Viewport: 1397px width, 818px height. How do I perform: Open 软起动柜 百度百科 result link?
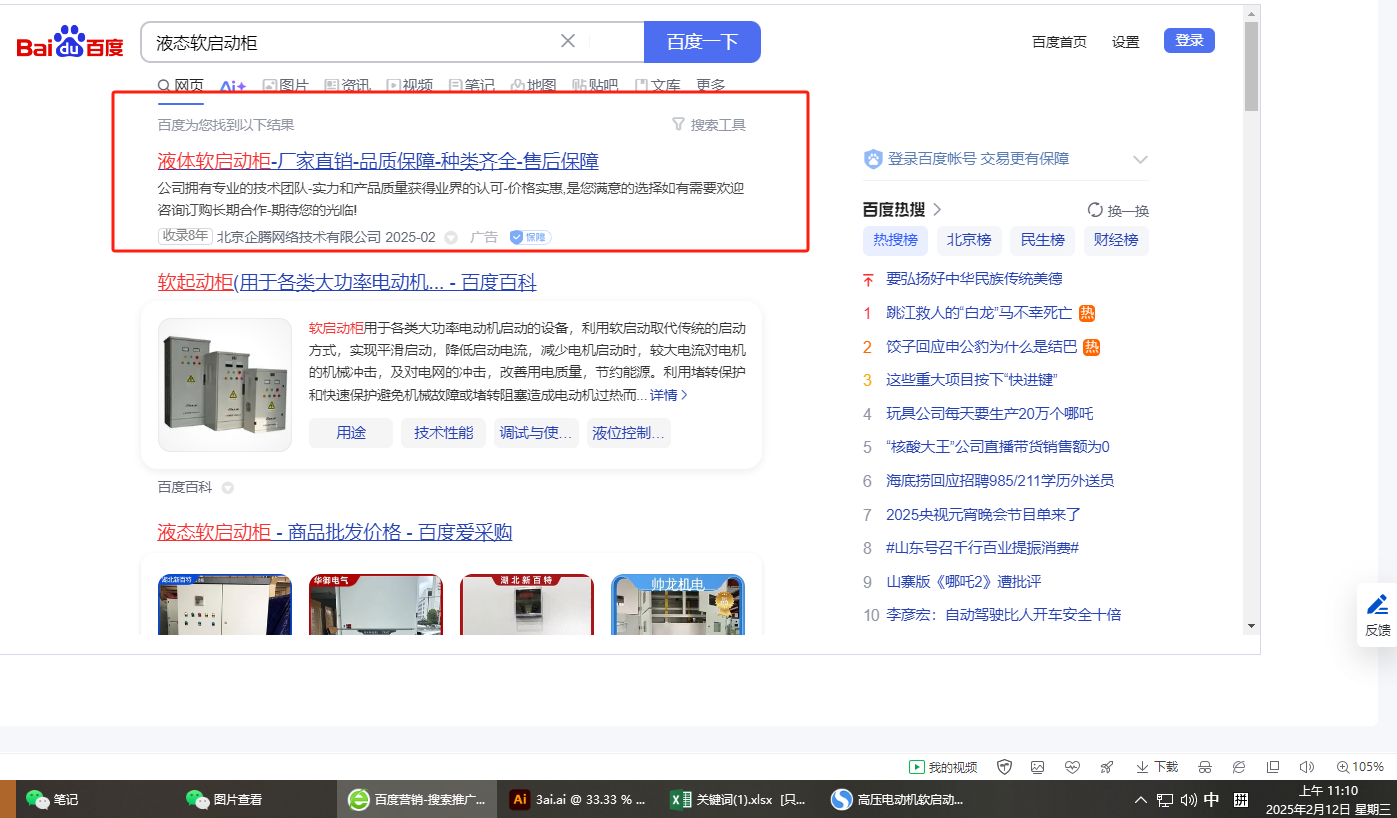click(x=346, y=282)
